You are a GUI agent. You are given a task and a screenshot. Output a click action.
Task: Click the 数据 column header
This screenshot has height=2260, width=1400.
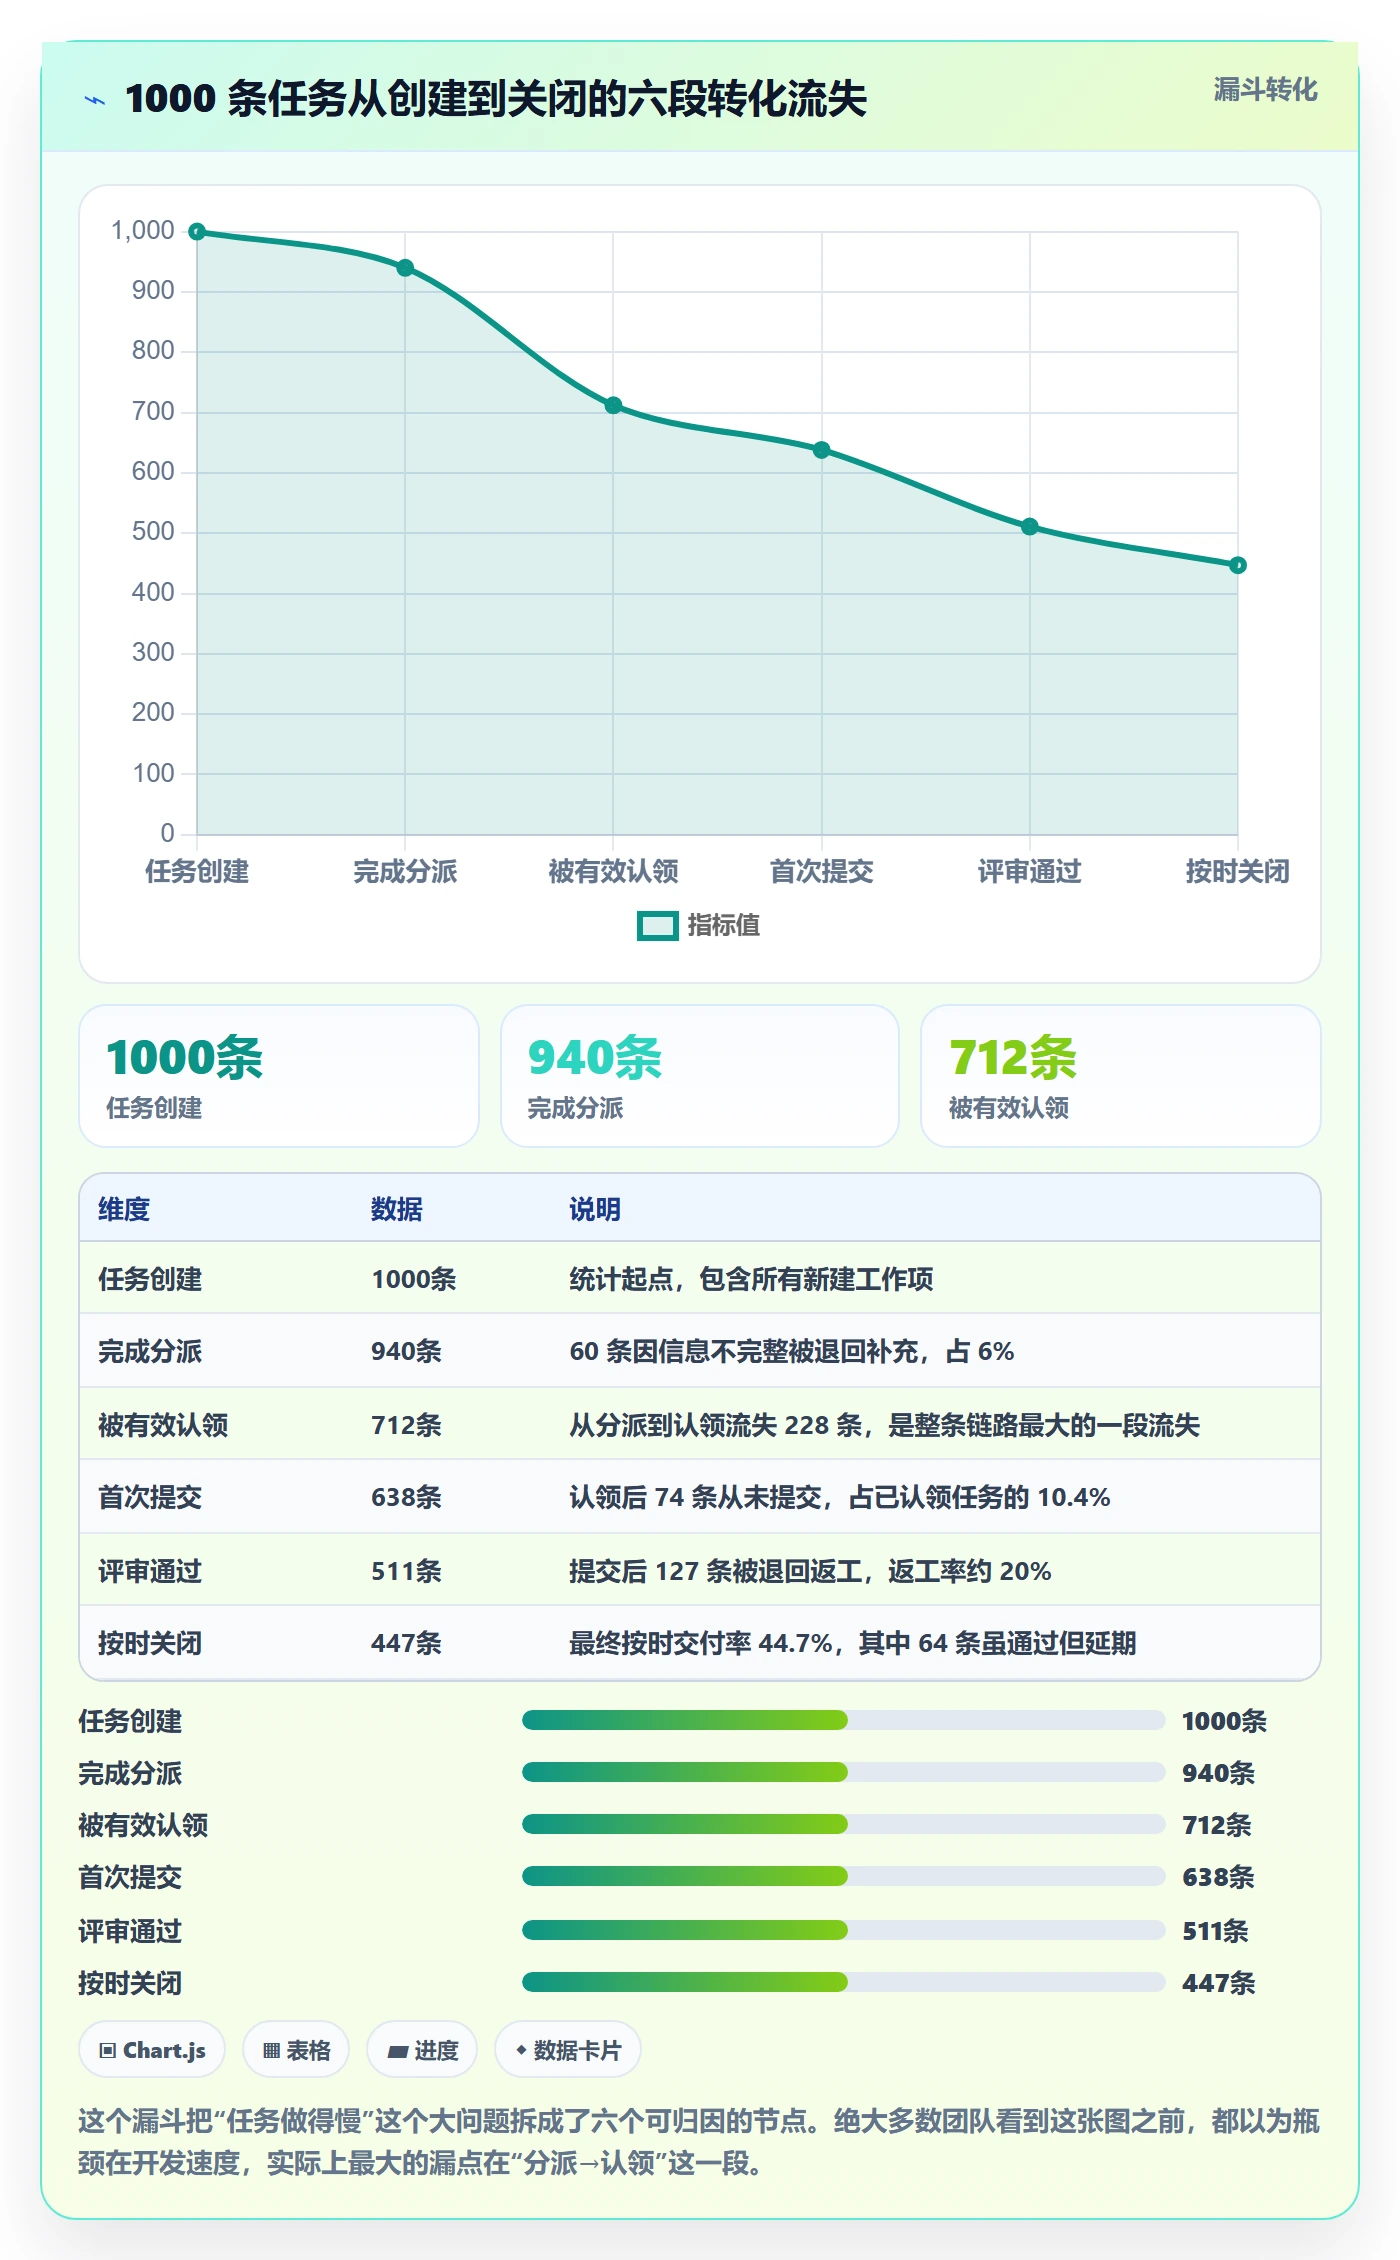pyautogui.click(x=397, y=1209)
